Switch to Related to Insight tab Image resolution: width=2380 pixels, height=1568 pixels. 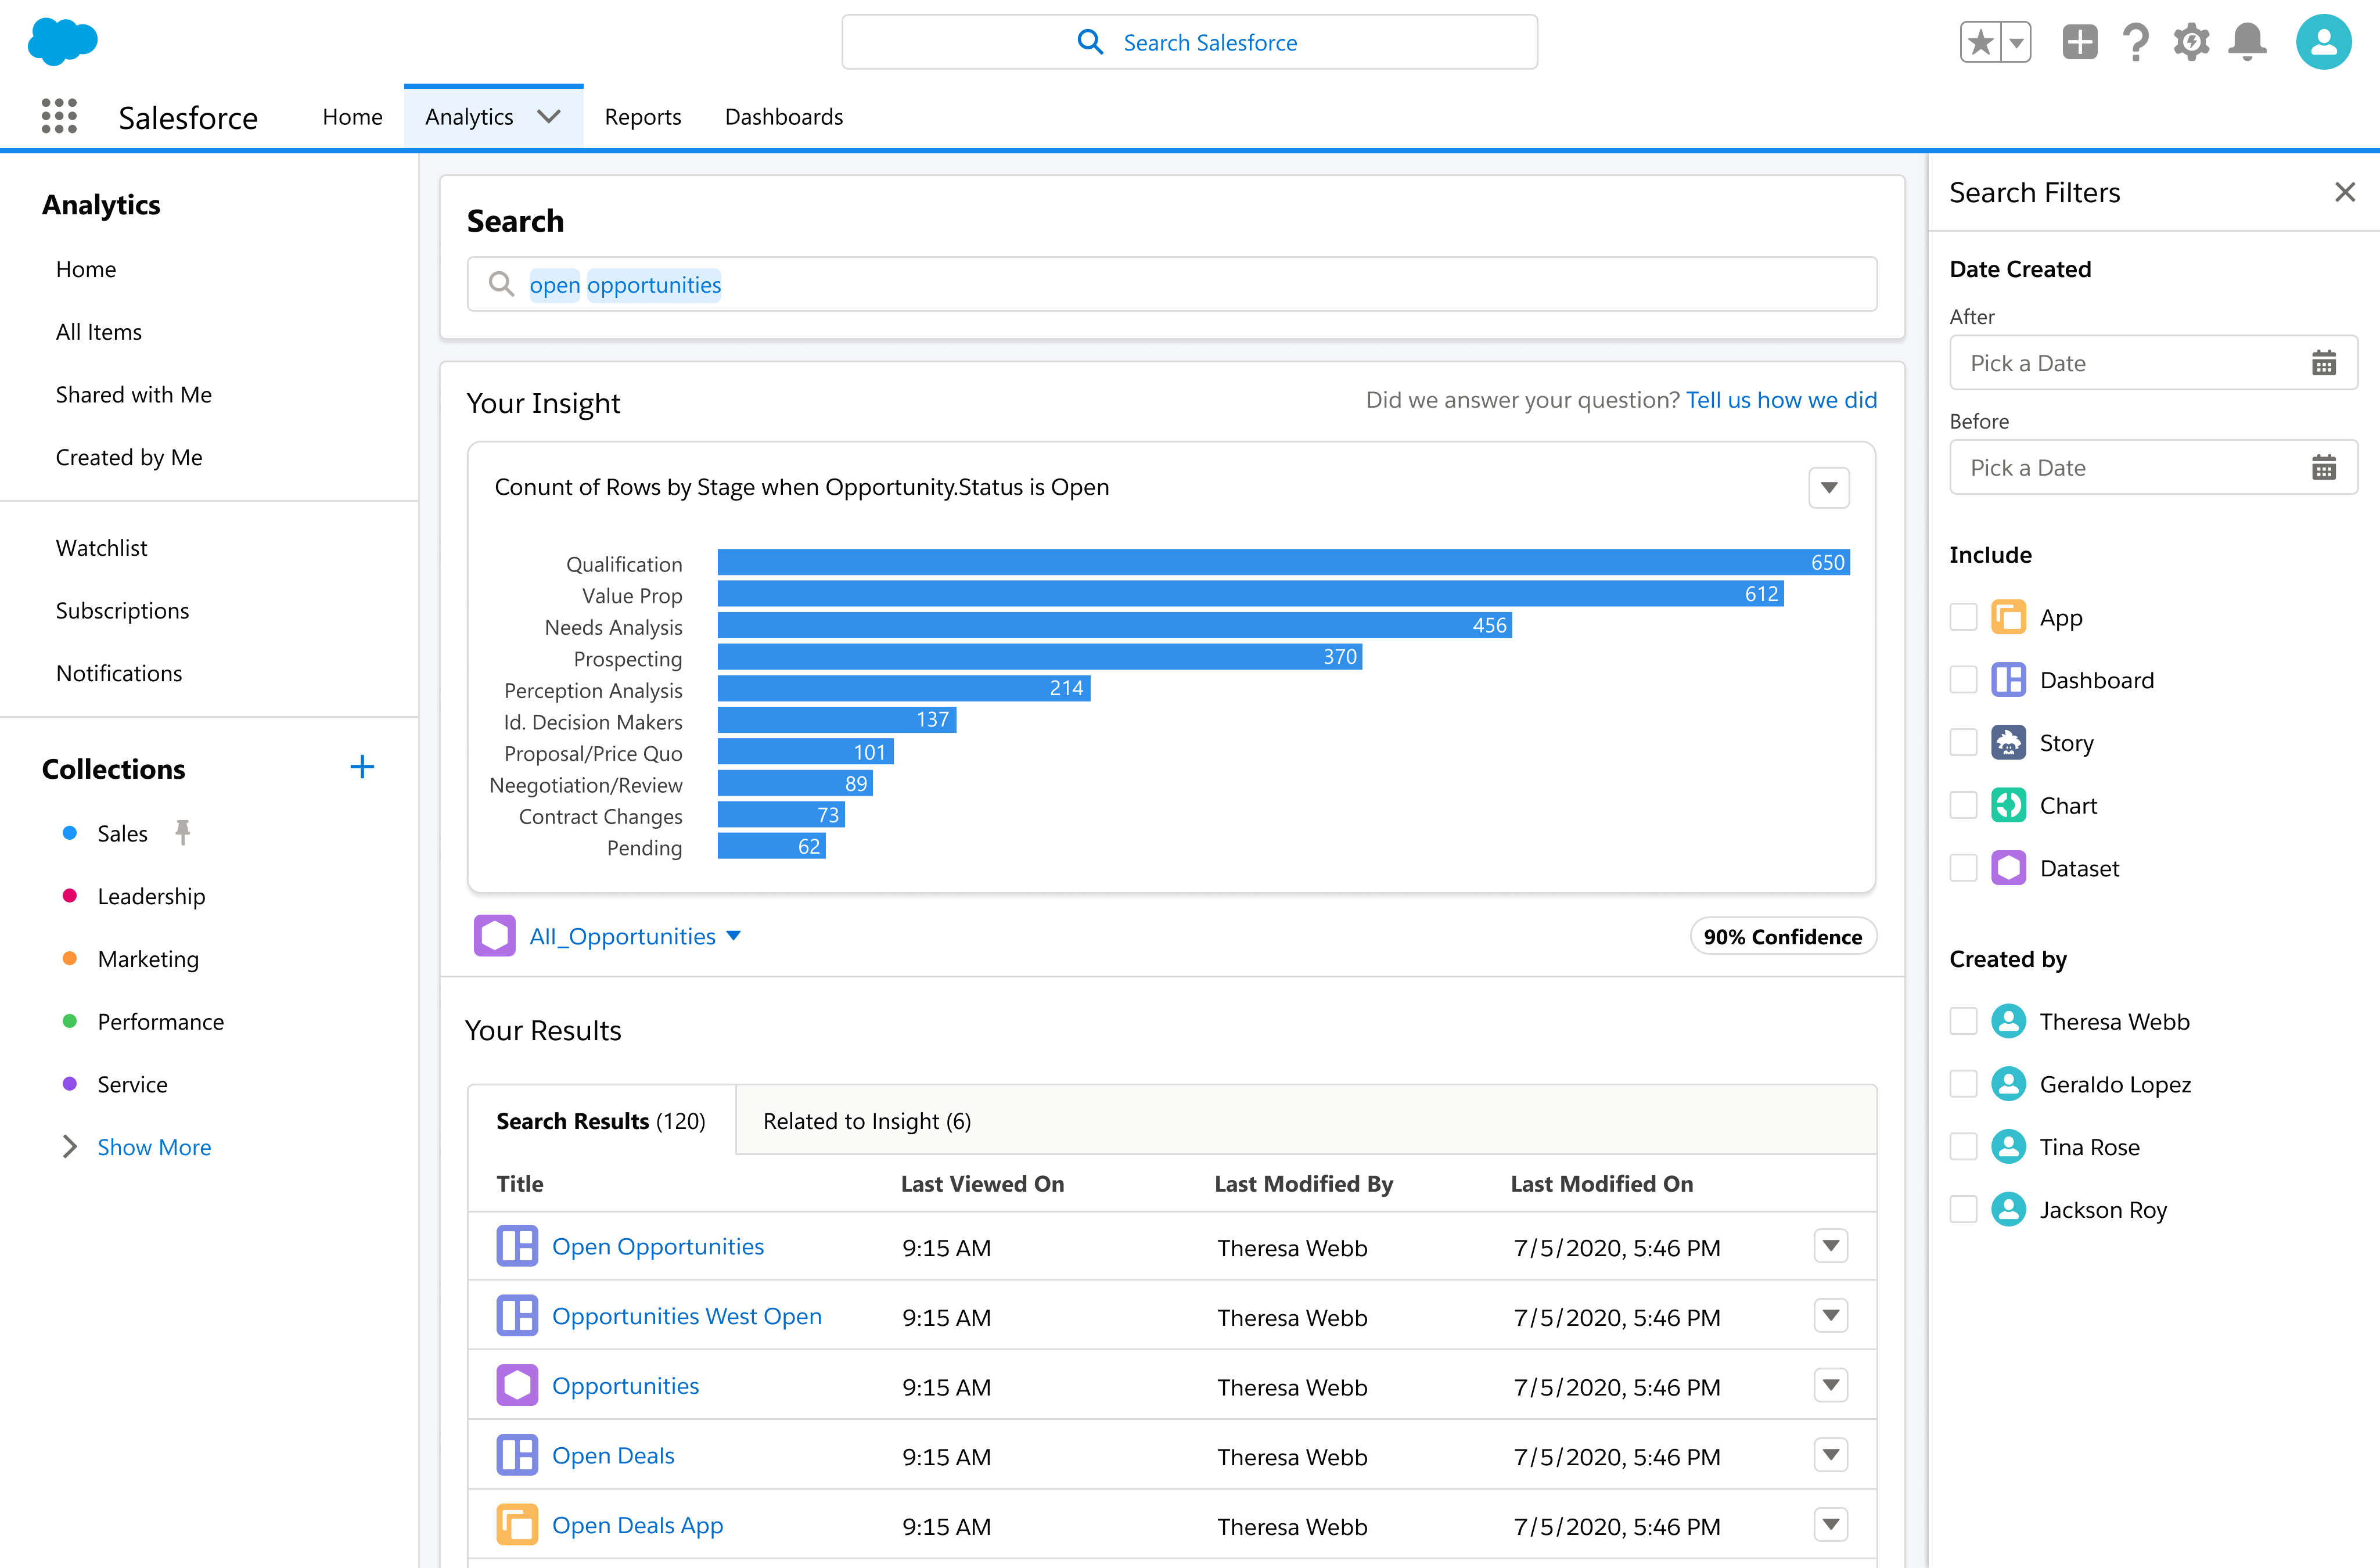[866, 1121]
